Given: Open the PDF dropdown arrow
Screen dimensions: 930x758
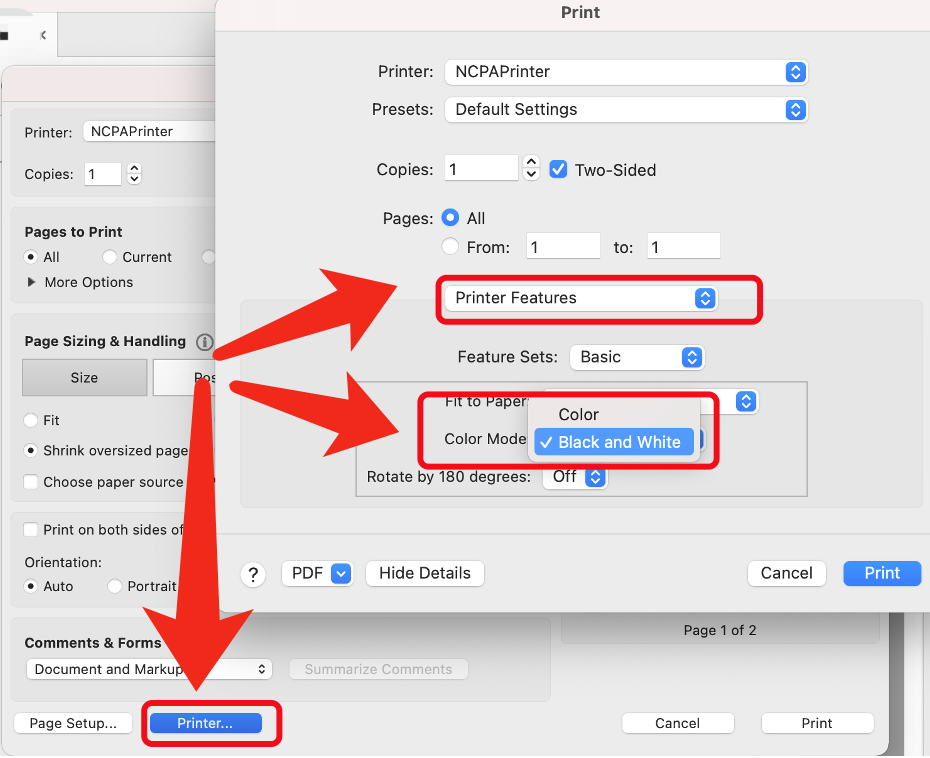Looking at the screenshot, I should (x=341, y=573).
